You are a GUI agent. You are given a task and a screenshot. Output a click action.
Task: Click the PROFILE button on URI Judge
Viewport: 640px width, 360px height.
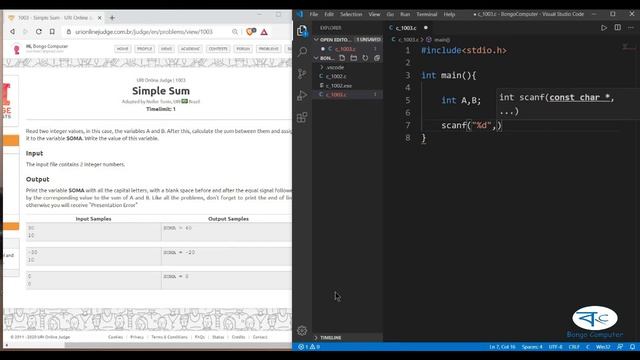[144, 49]
